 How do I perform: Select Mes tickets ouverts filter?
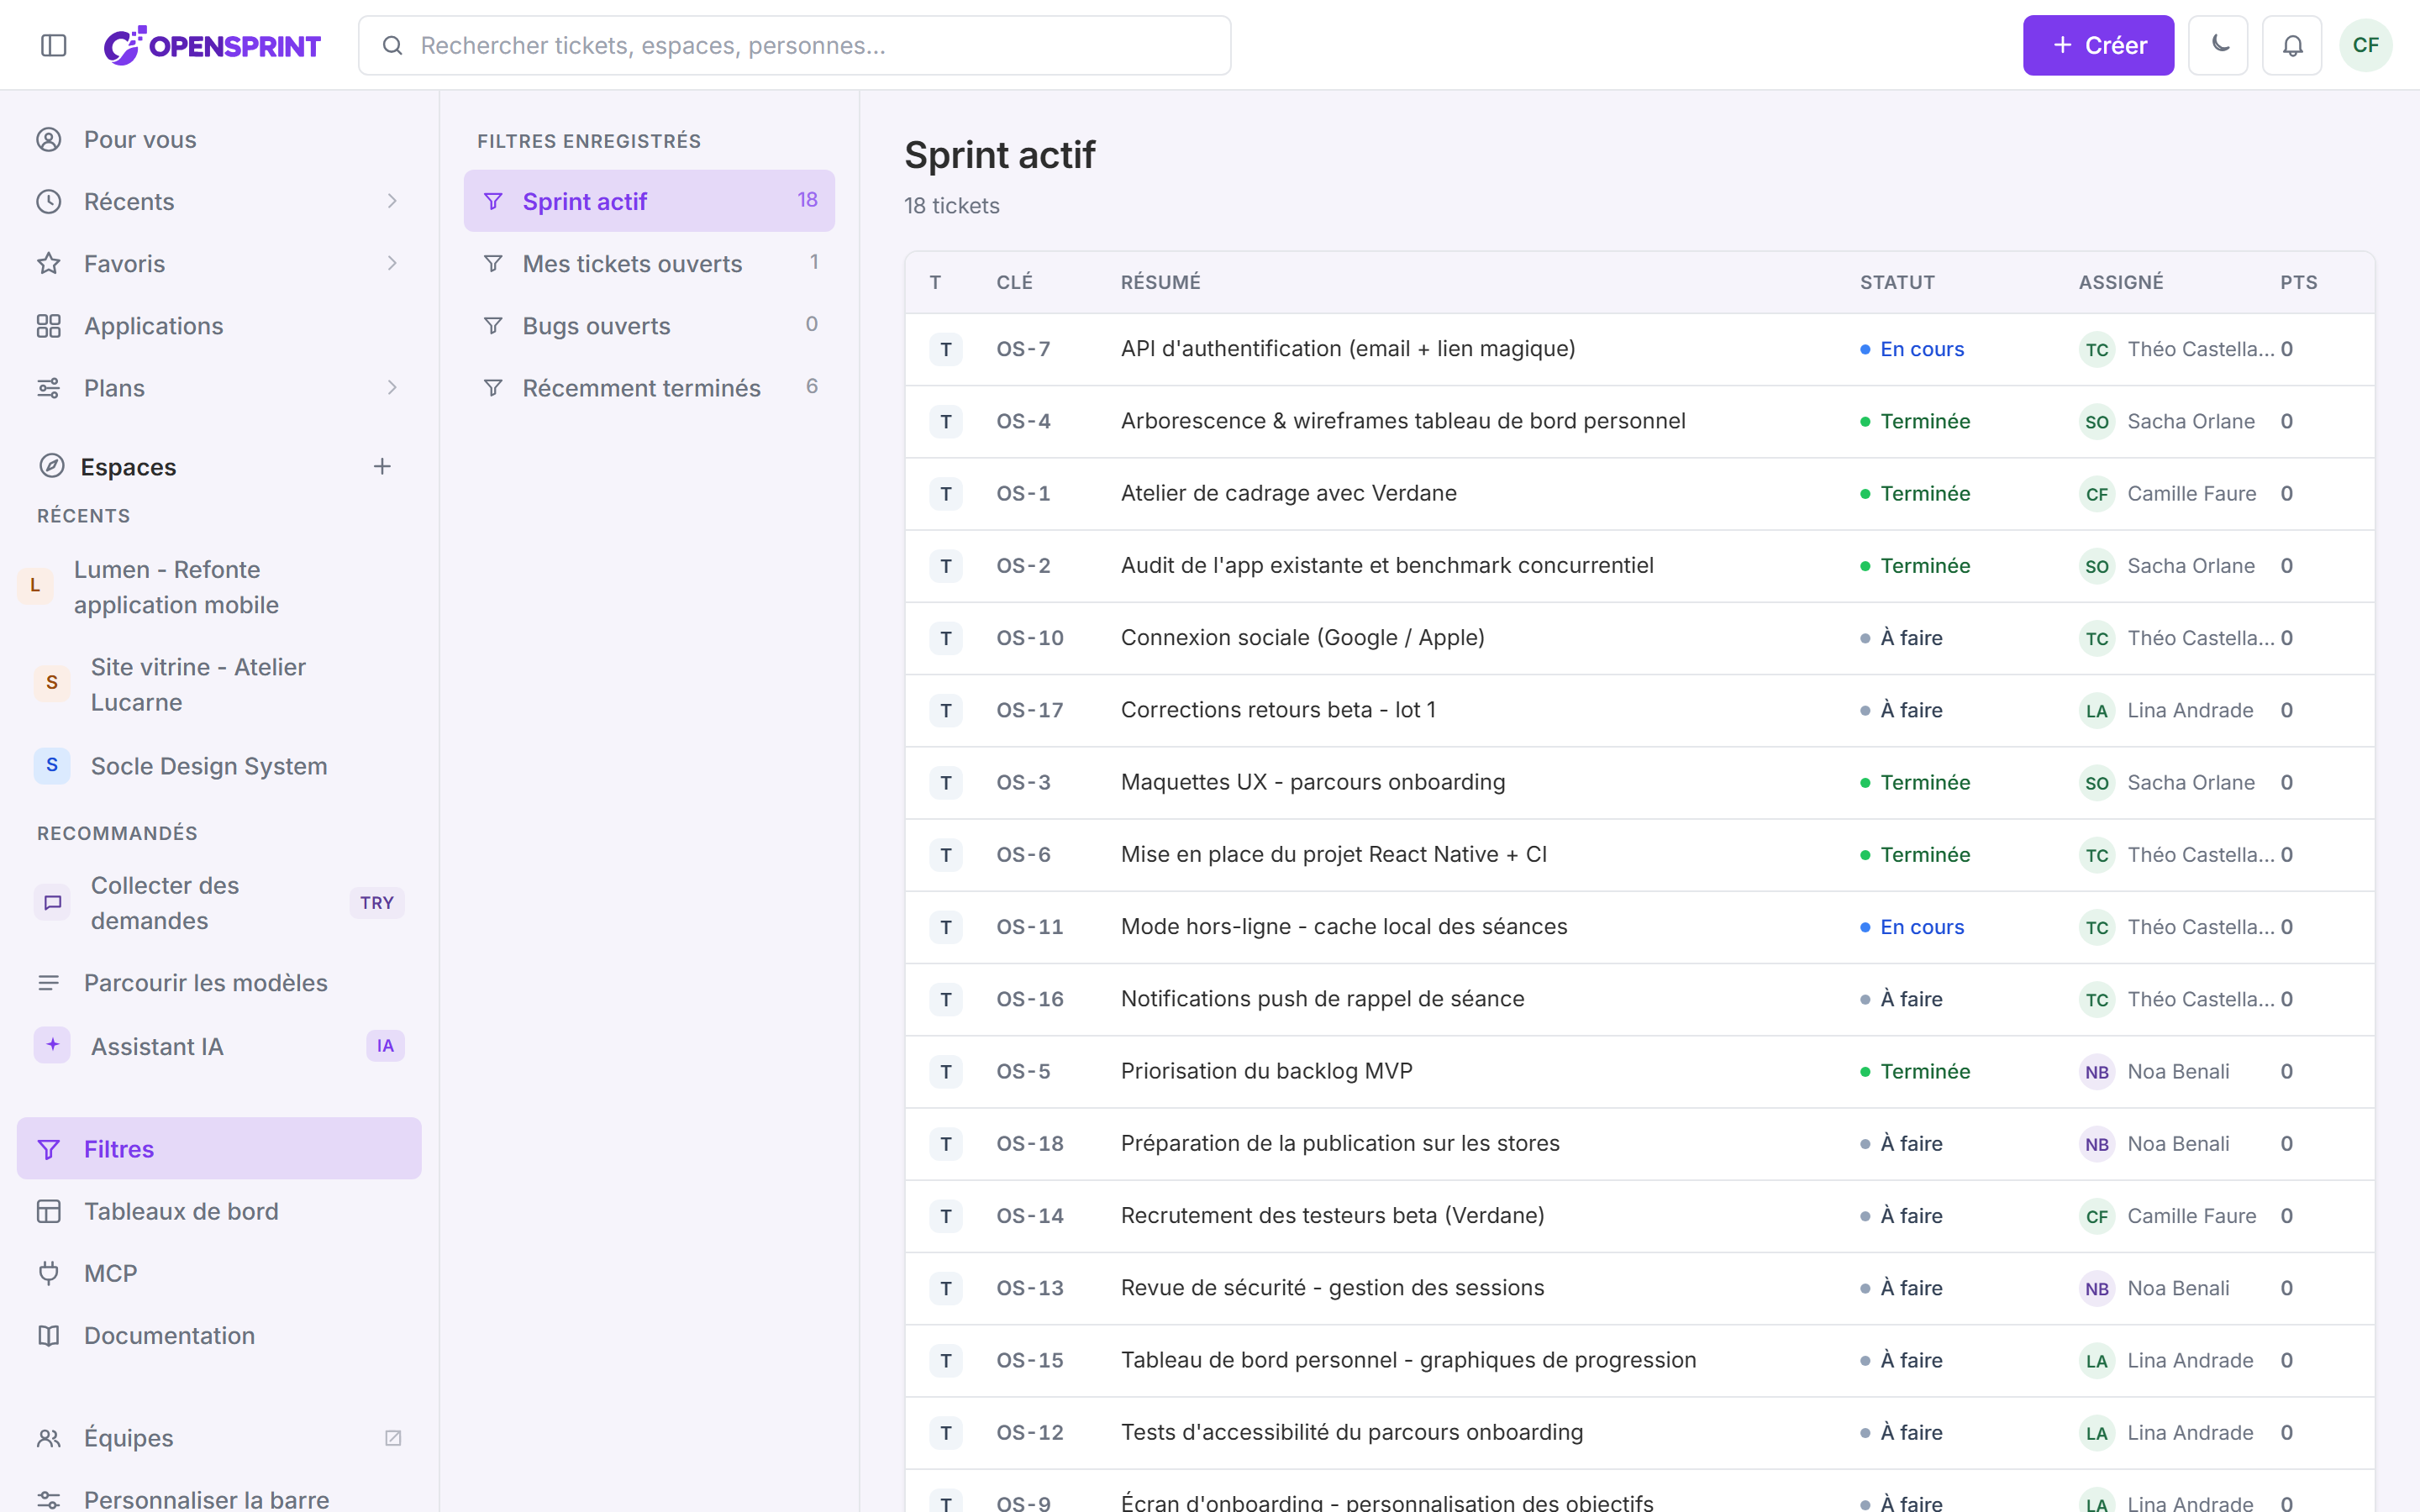649,263
